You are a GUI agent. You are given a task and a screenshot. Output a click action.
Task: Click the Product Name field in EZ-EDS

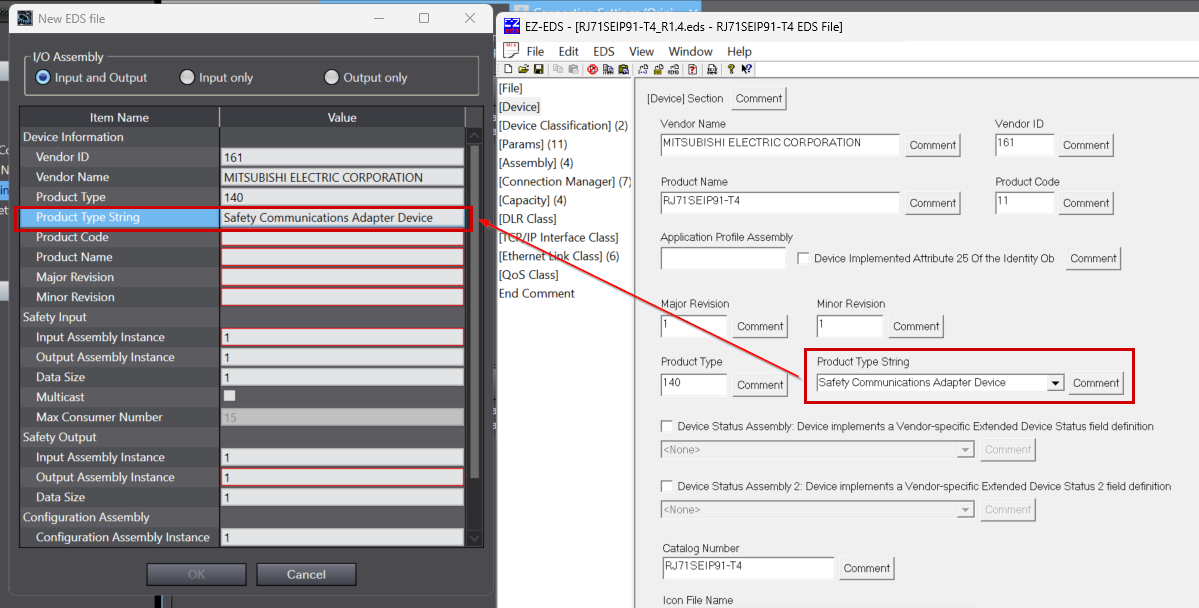pos(780,203)
